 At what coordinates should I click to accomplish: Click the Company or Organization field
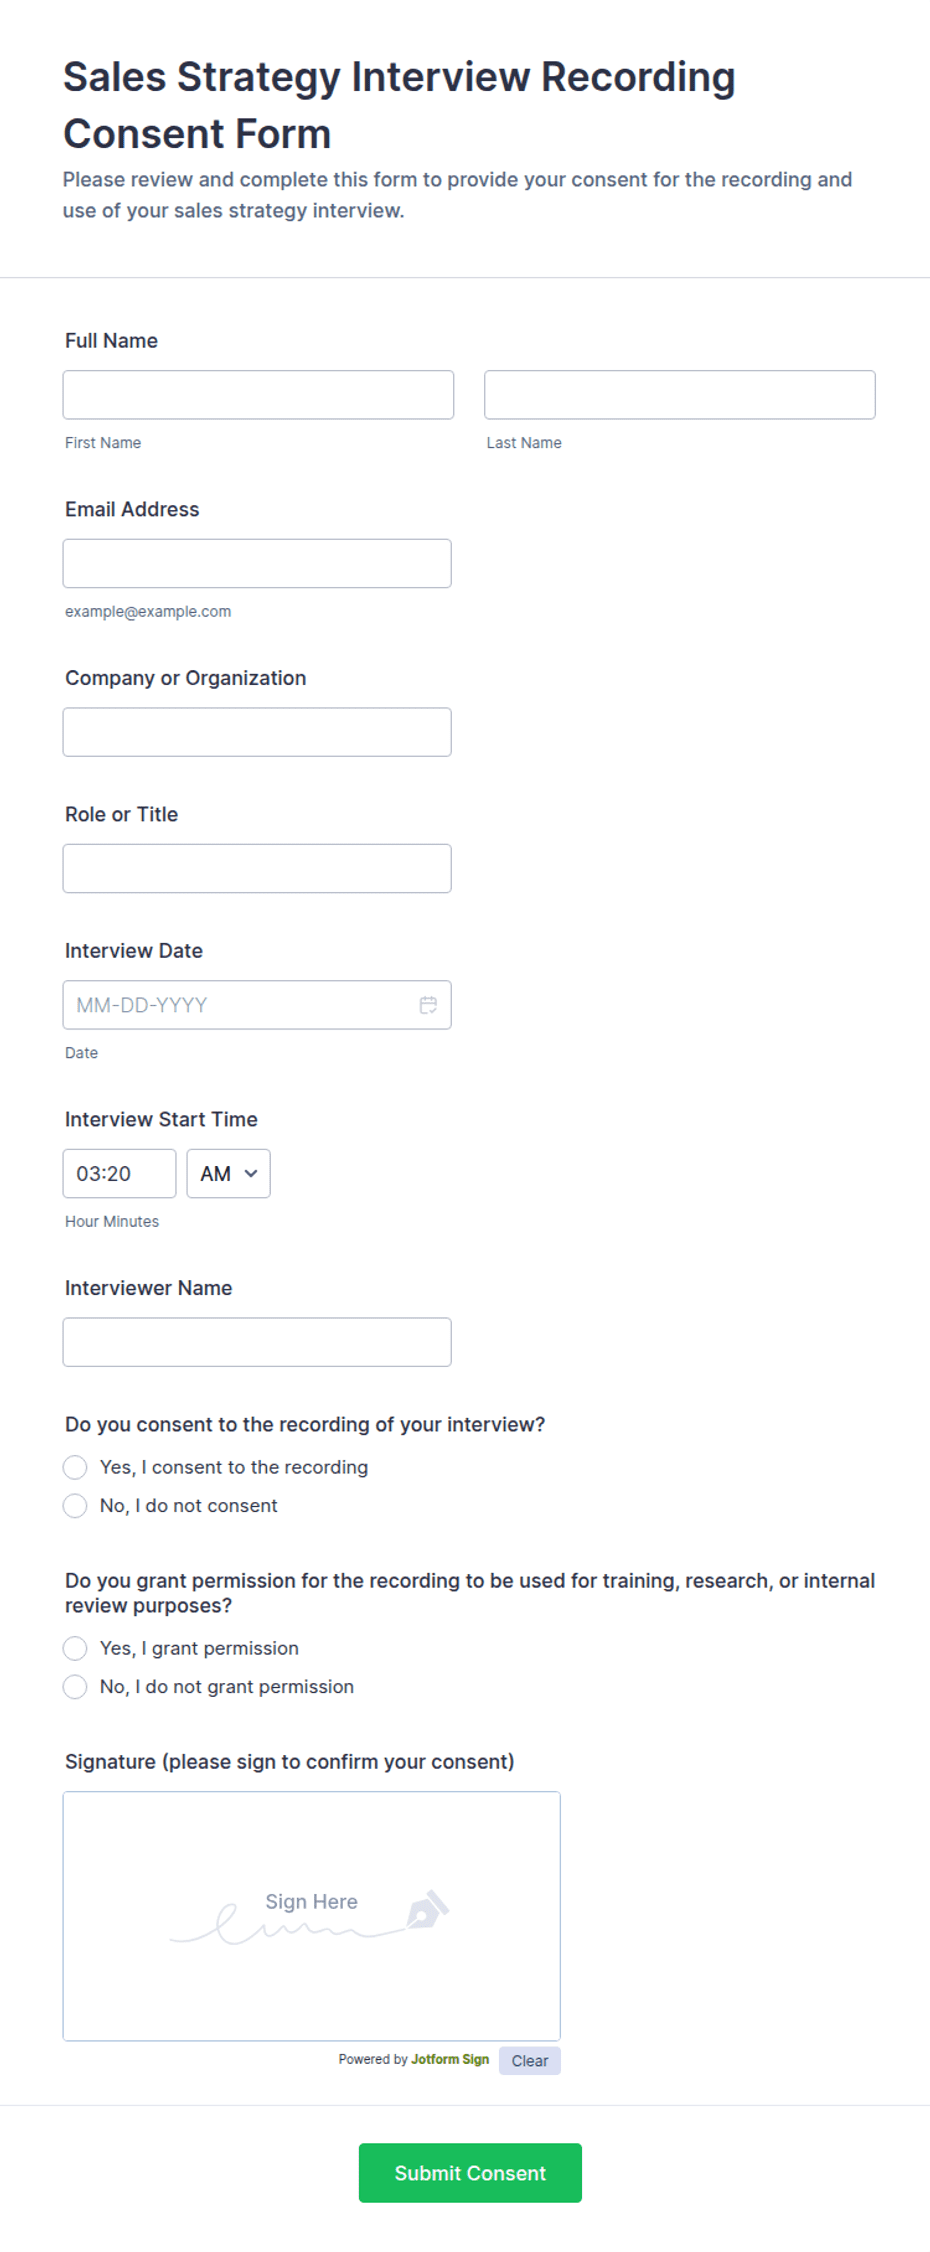(257, 732)
